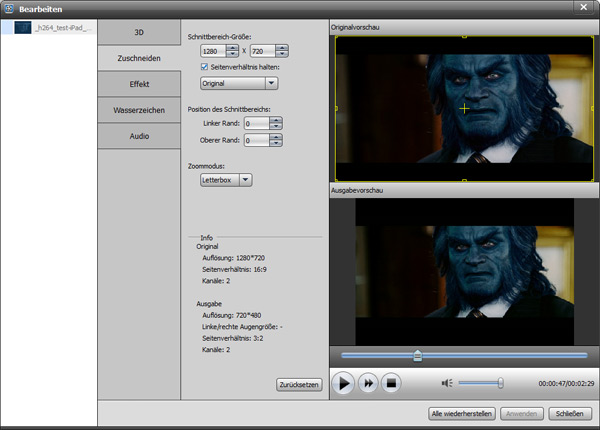Viewport: 600px width, 430px height.
Task: Click the Zurücksetzen button
Action: click(x=299, y=384)
